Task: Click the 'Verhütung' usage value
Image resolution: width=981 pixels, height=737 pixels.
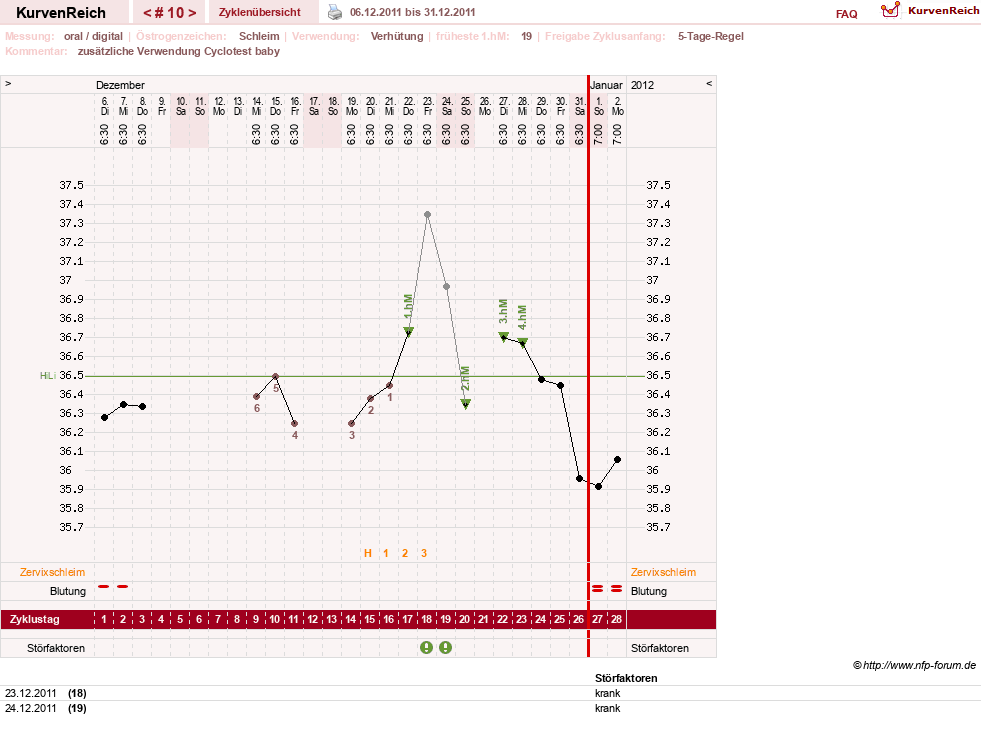Action: pos(397,36)
